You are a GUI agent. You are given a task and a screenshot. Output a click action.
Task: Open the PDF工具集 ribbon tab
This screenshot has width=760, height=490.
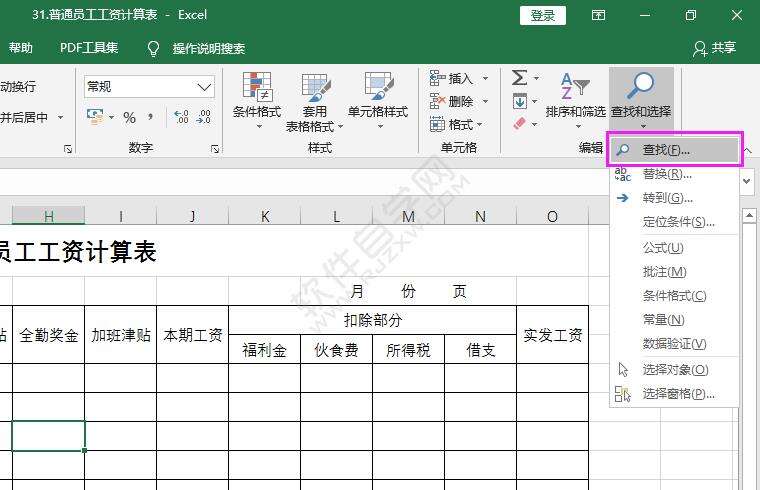89,48
